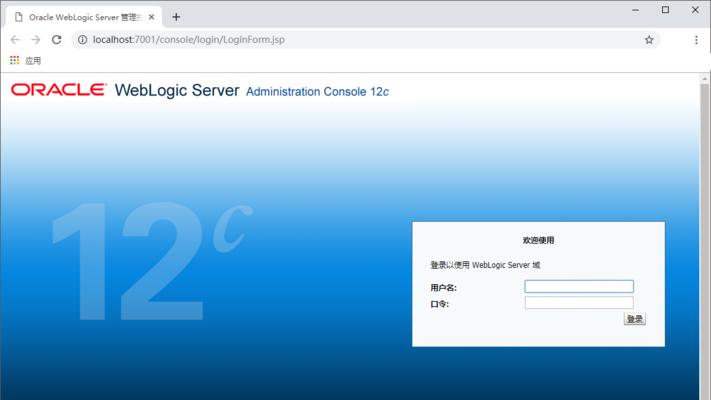Viewport: 711px width, 400px height.
Task: Click the 口令 label
Action: tap(439, 304)
